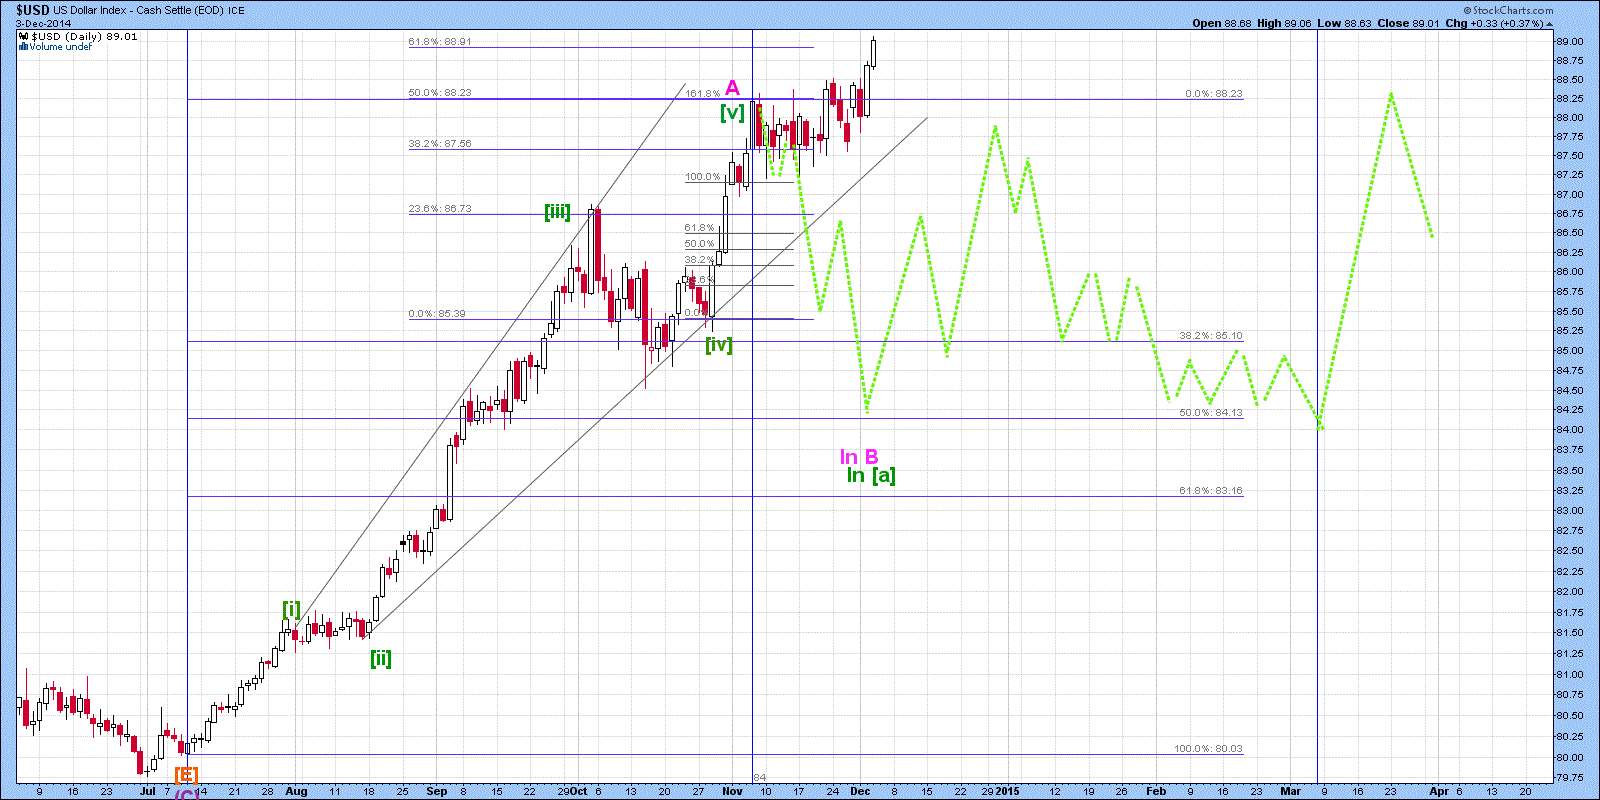
Task: Click the green 'In [a]' annotation
Action: tap(871, 475)
